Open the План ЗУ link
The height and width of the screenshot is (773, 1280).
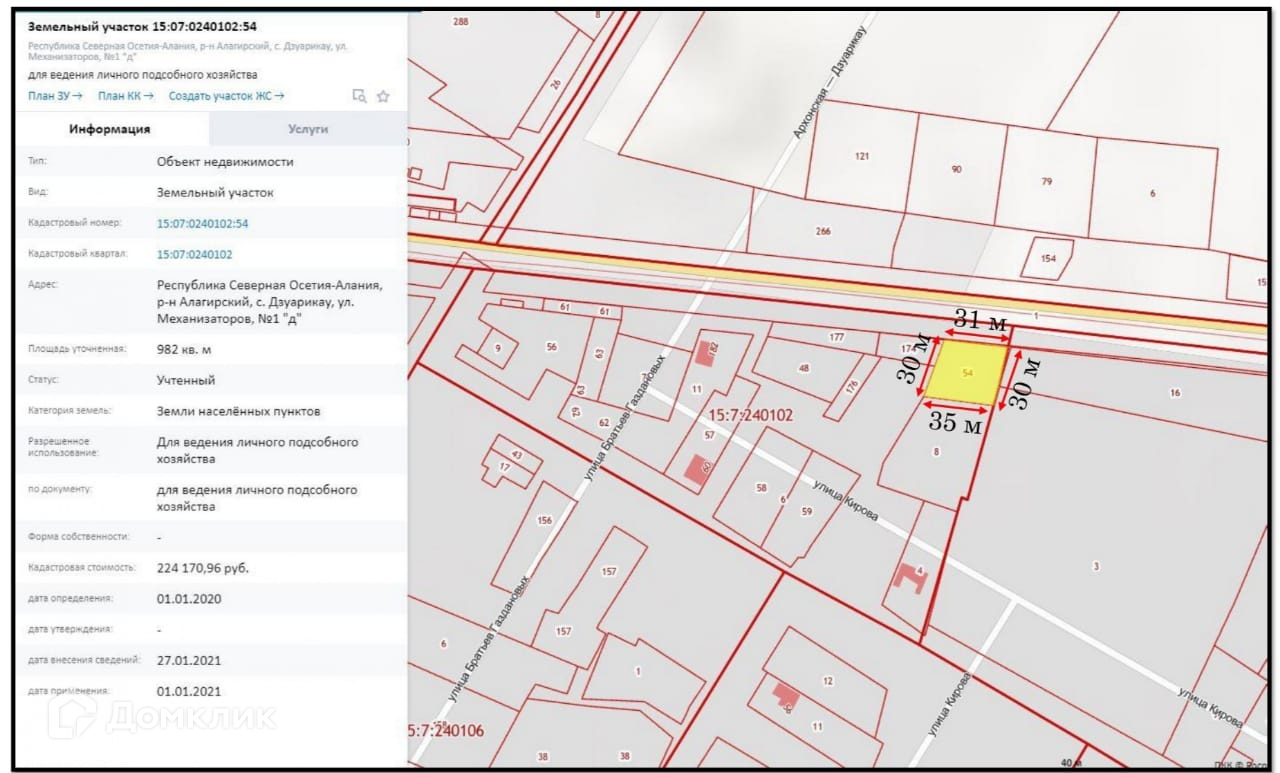(55, 96)
